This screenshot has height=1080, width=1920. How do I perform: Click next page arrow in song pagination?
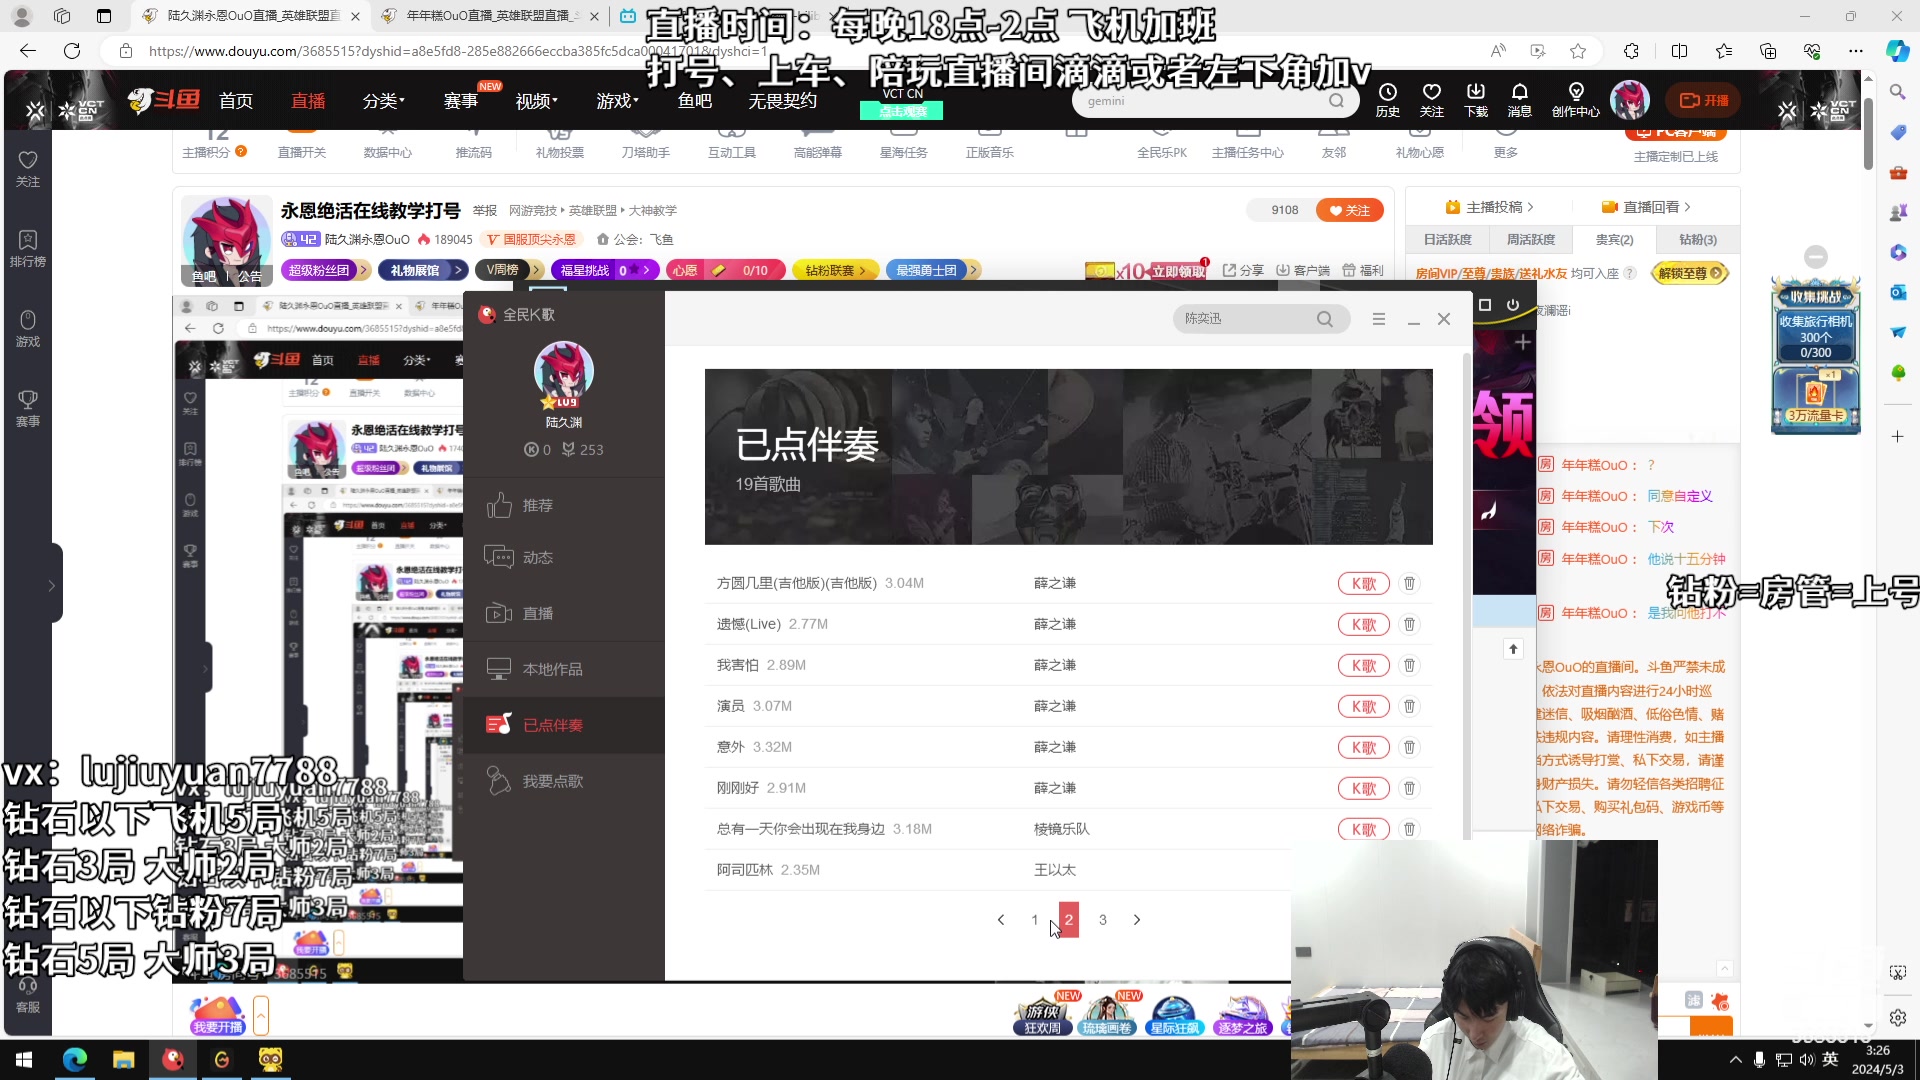point(1137,920)
